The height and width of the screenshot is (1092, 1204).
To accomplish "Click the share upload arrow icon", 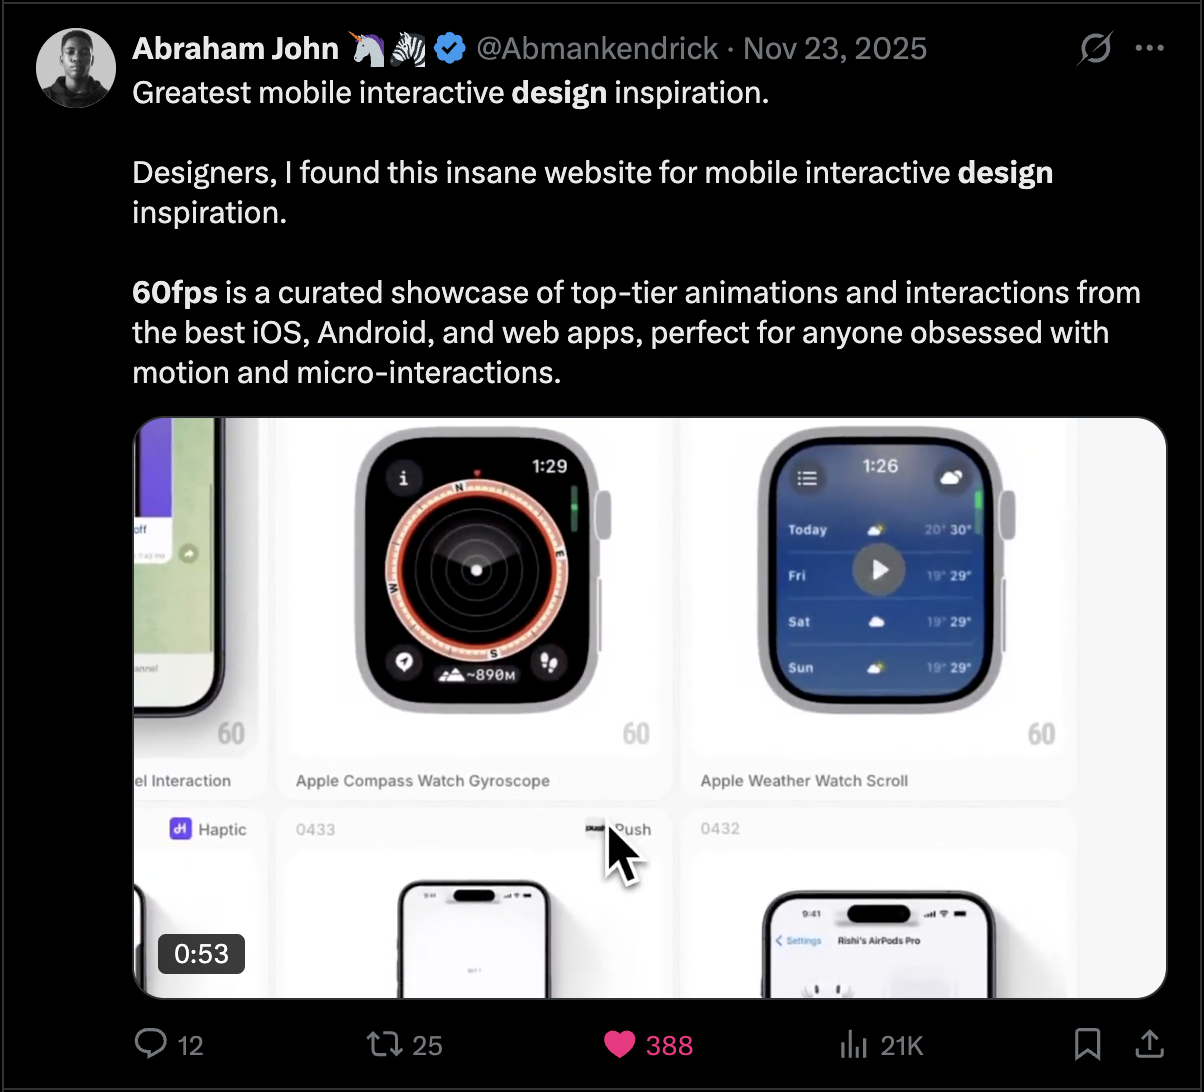I will coord(1150,1045).
